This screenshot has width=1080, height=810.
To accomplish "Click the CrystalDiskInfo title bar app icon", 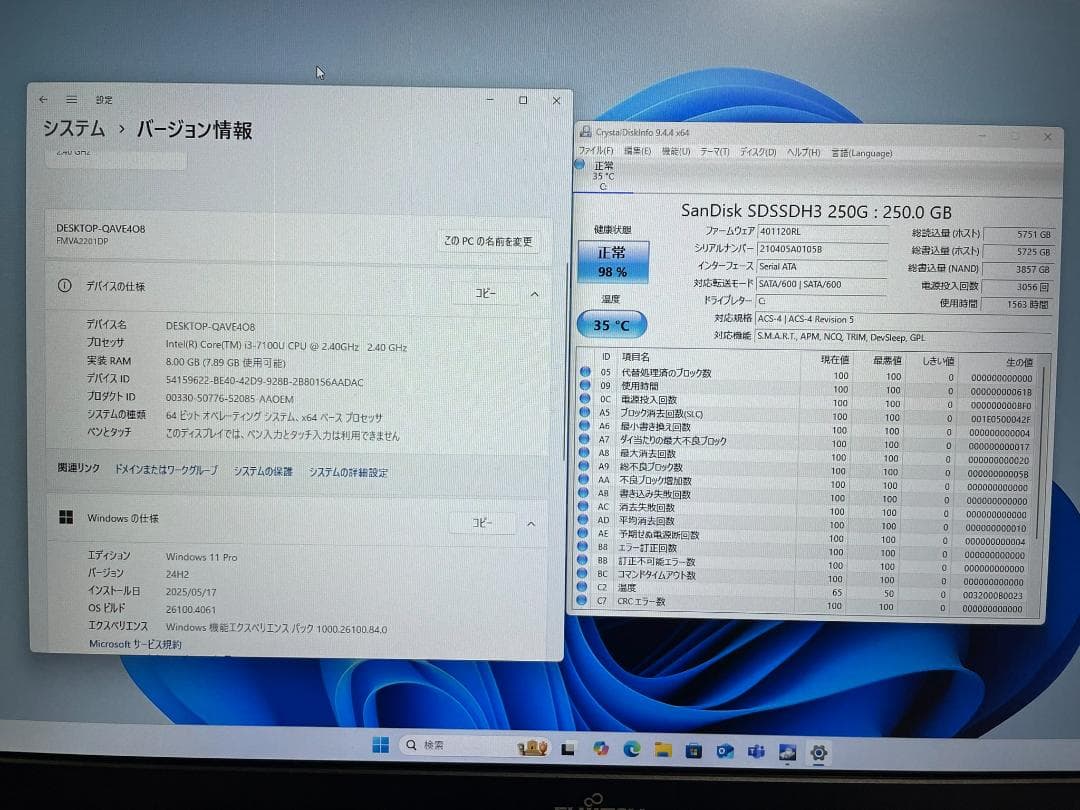I will coord(585,132).
